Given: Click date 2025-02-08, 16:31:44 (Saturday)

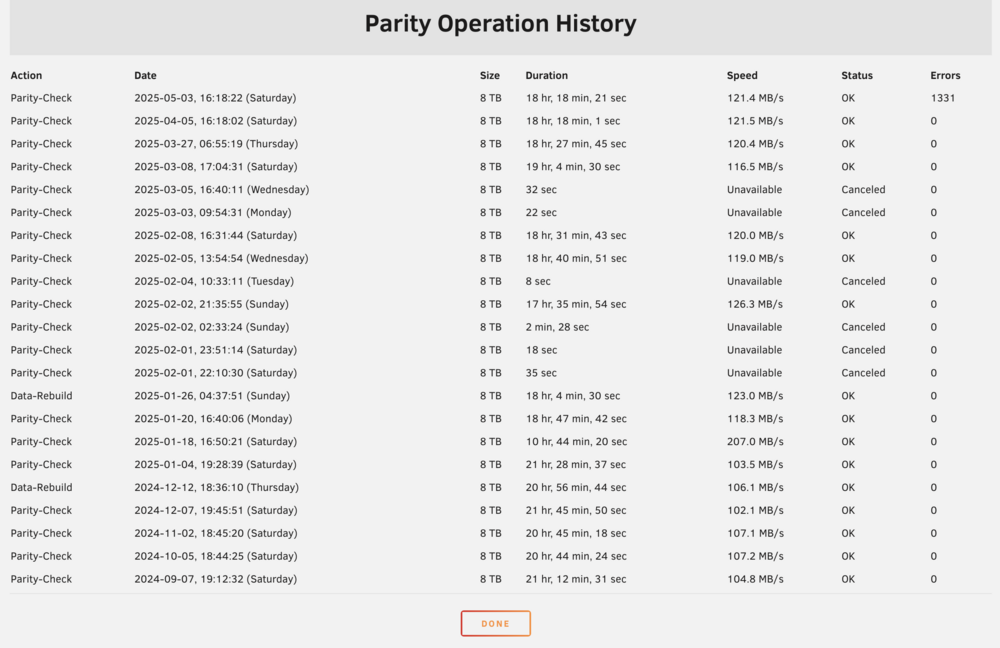Looking at the screenshot, I should 216,236.
